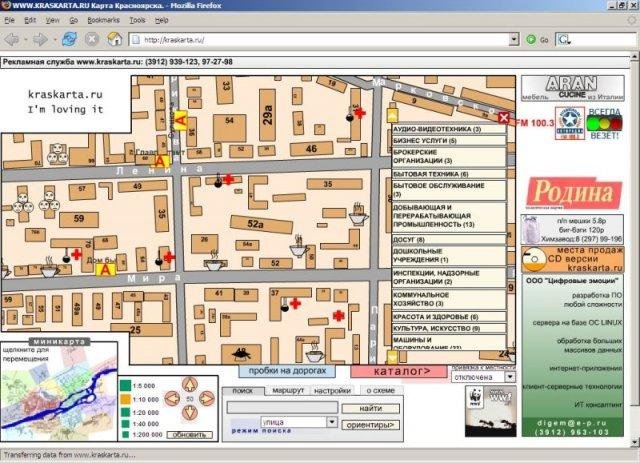Click the red cross icon beside building 37
The width and height of the screenshot is (640, 463).
(296, 303)
